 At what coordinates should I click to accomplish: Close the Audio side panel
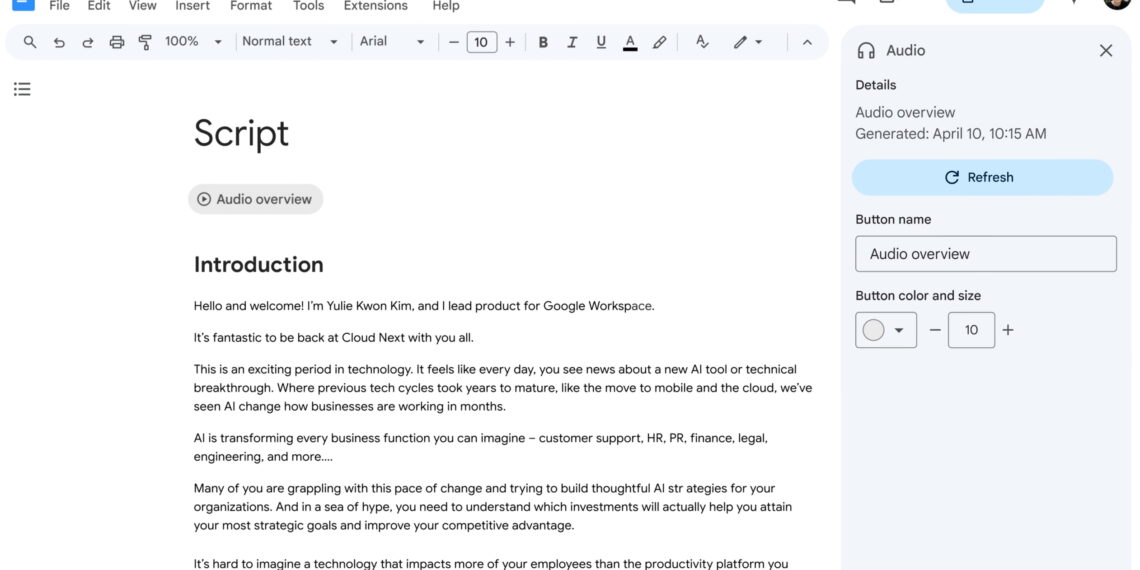1105,51
